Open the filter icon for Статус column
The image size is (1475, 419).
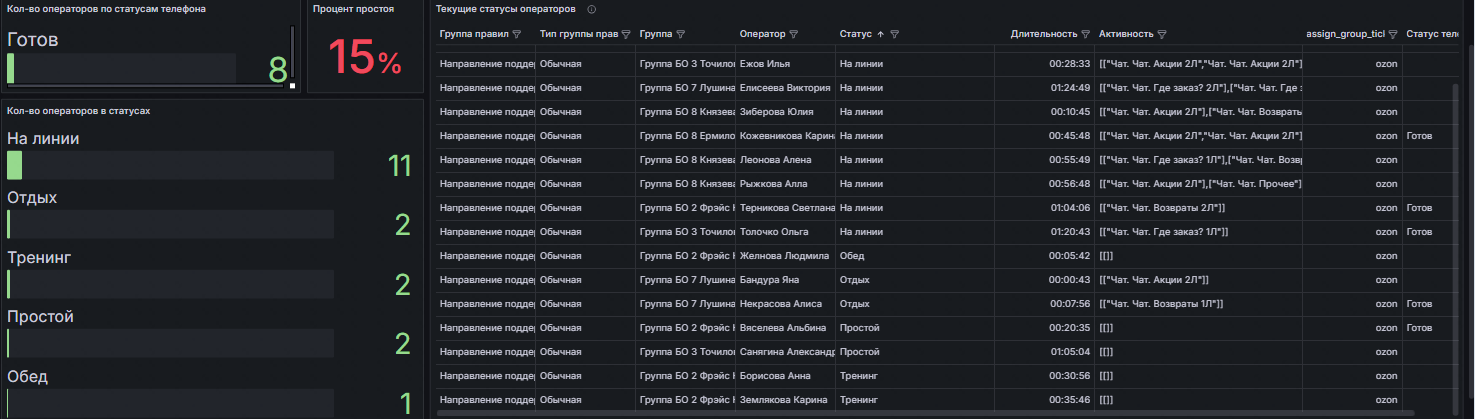coord(895,34)
